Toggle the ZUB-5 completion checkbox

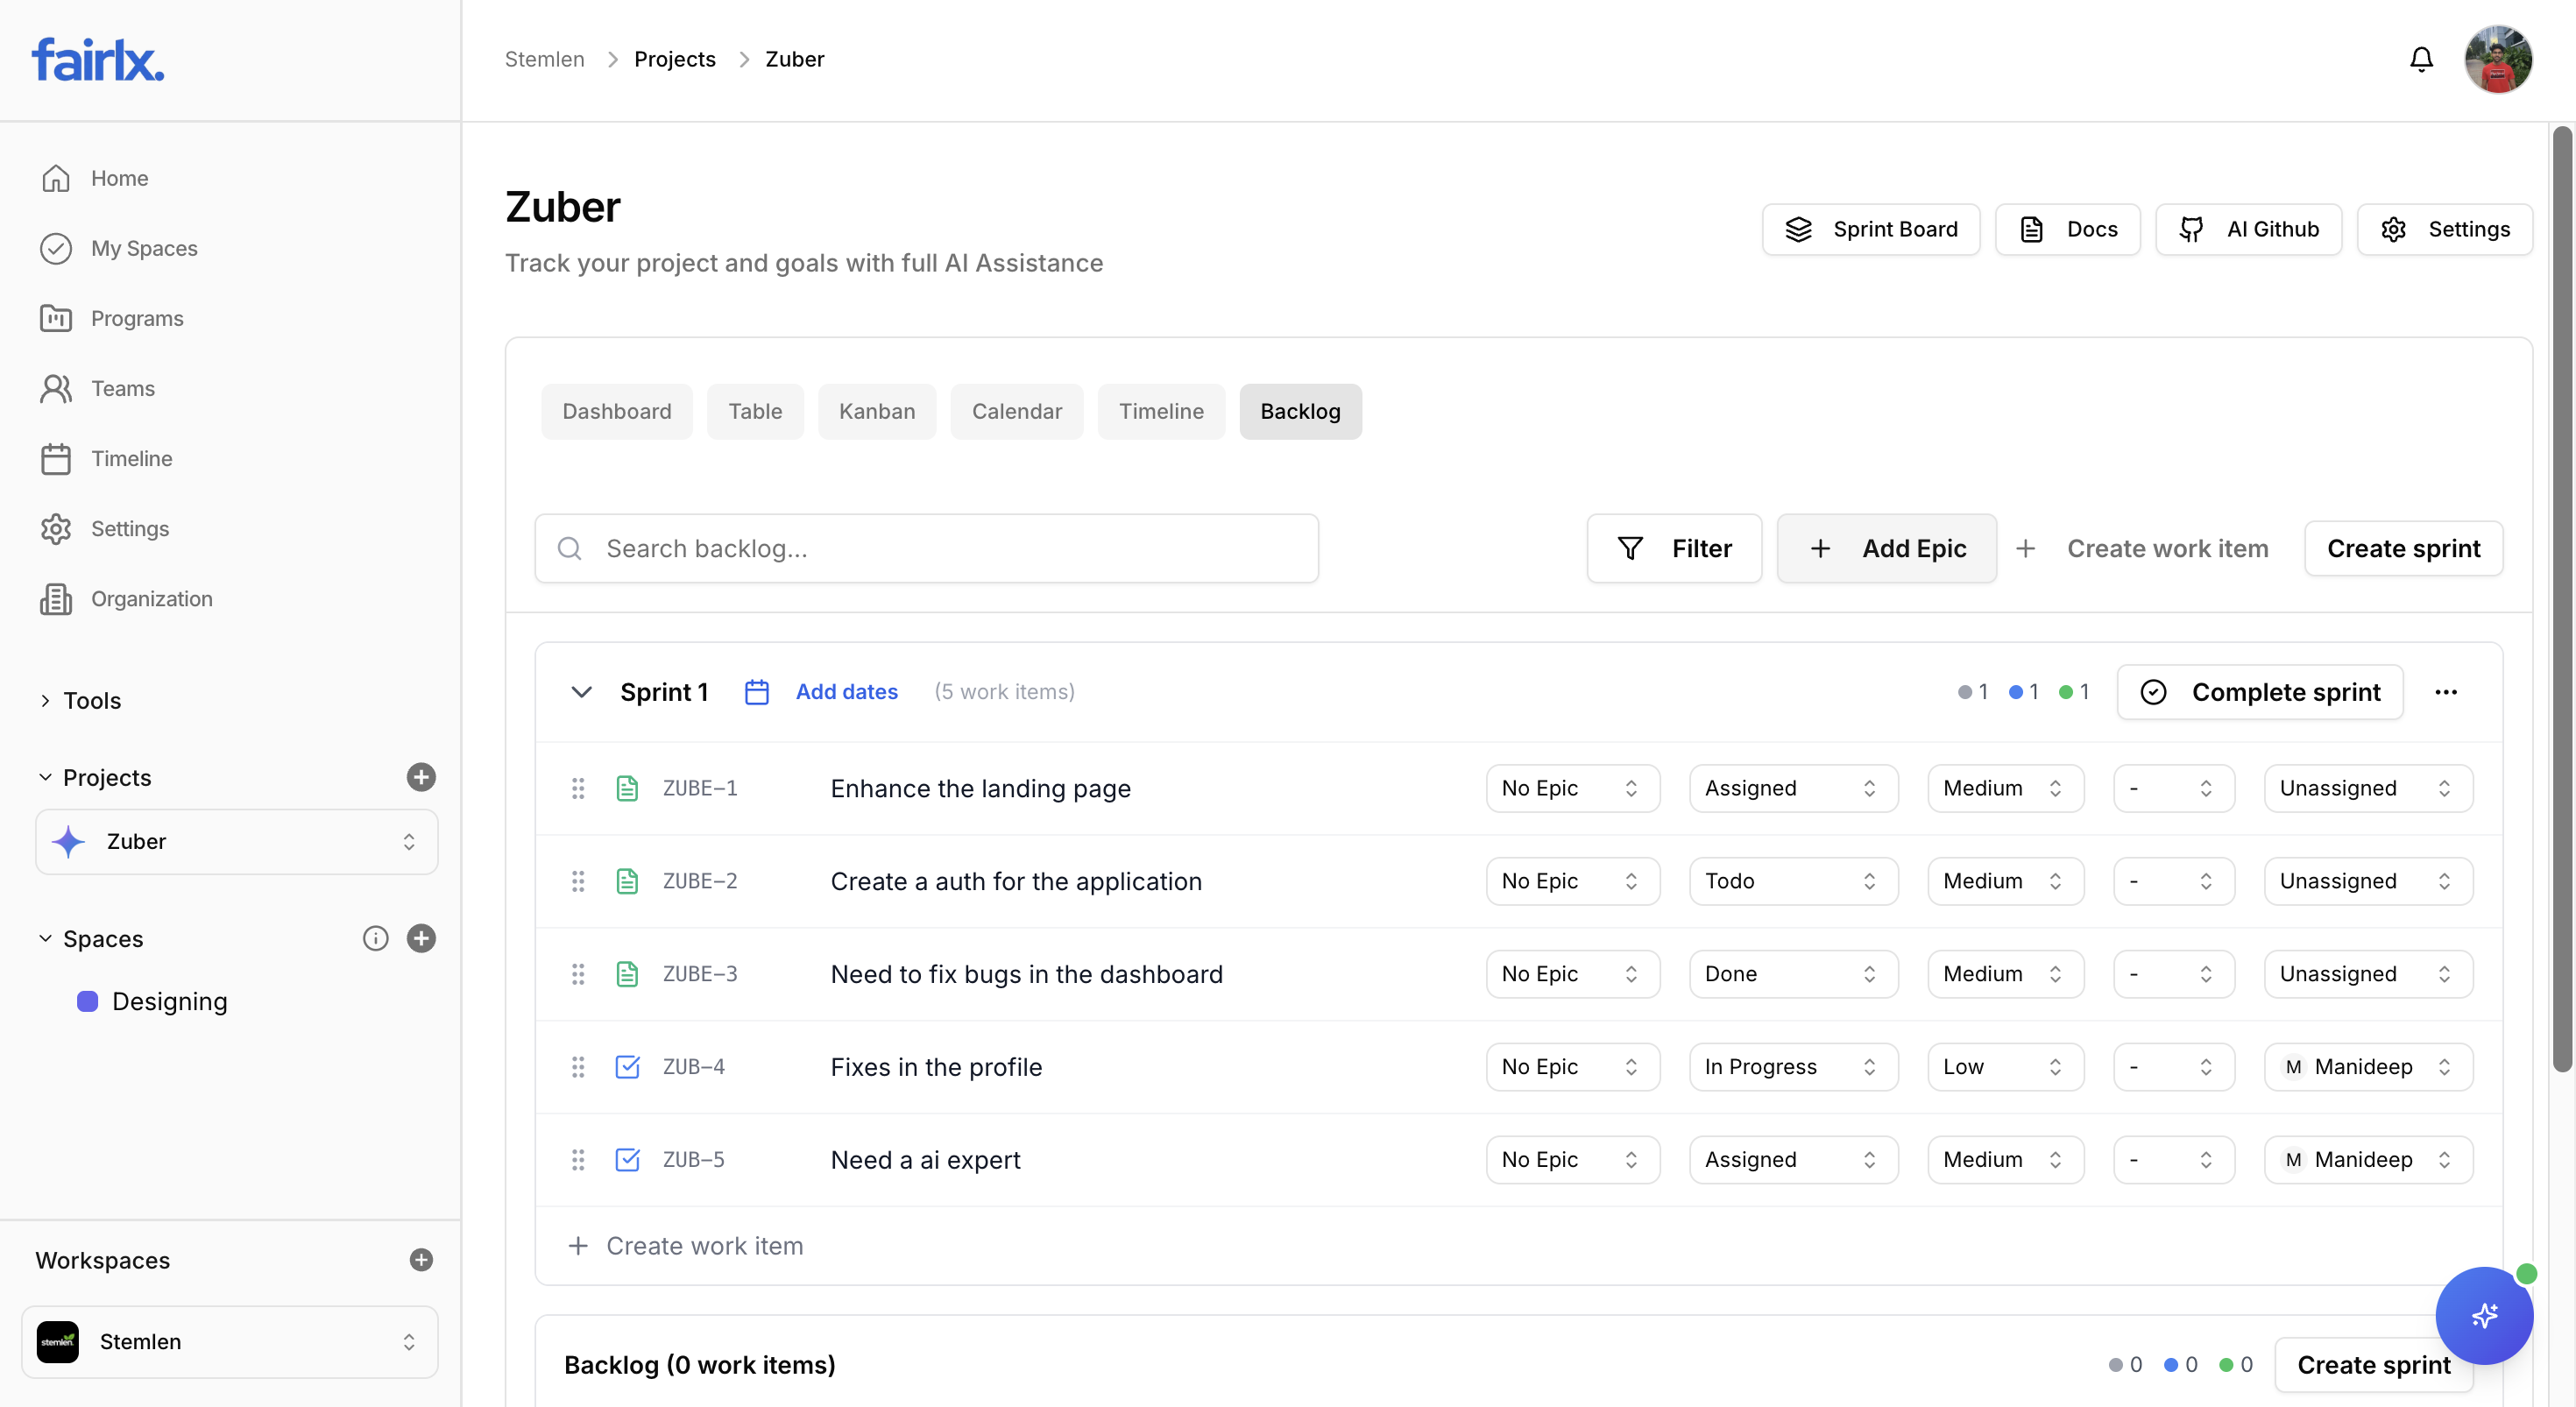click(x=628, y=1159)
